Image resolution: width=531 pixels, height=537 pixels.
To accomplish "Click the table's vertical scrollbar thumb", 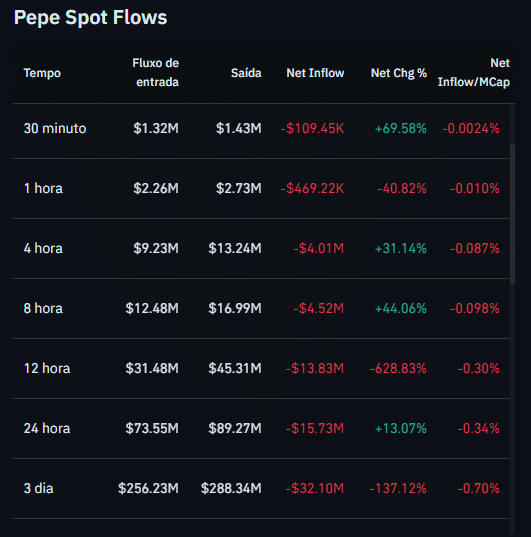I will 513,214.
